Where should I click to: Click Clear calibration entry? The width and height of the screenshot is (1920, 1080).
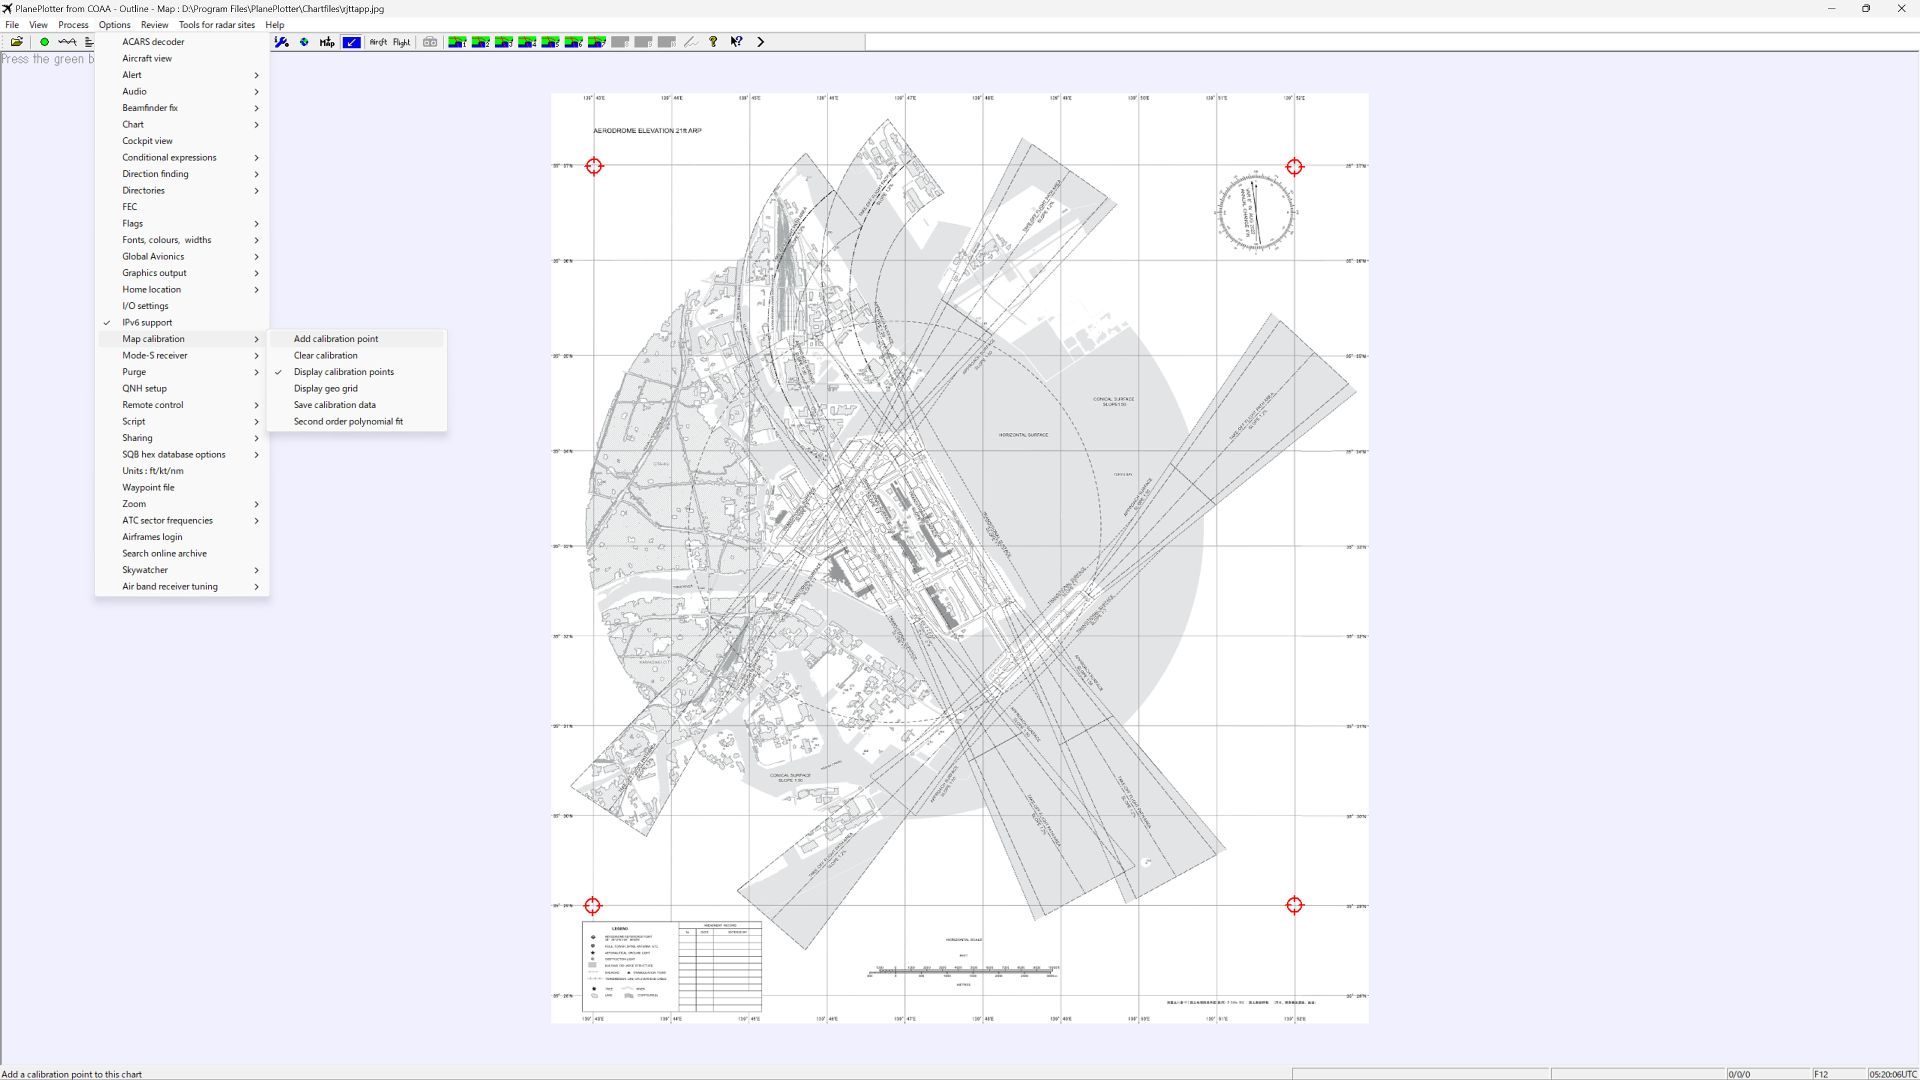(x=325, y=355)
